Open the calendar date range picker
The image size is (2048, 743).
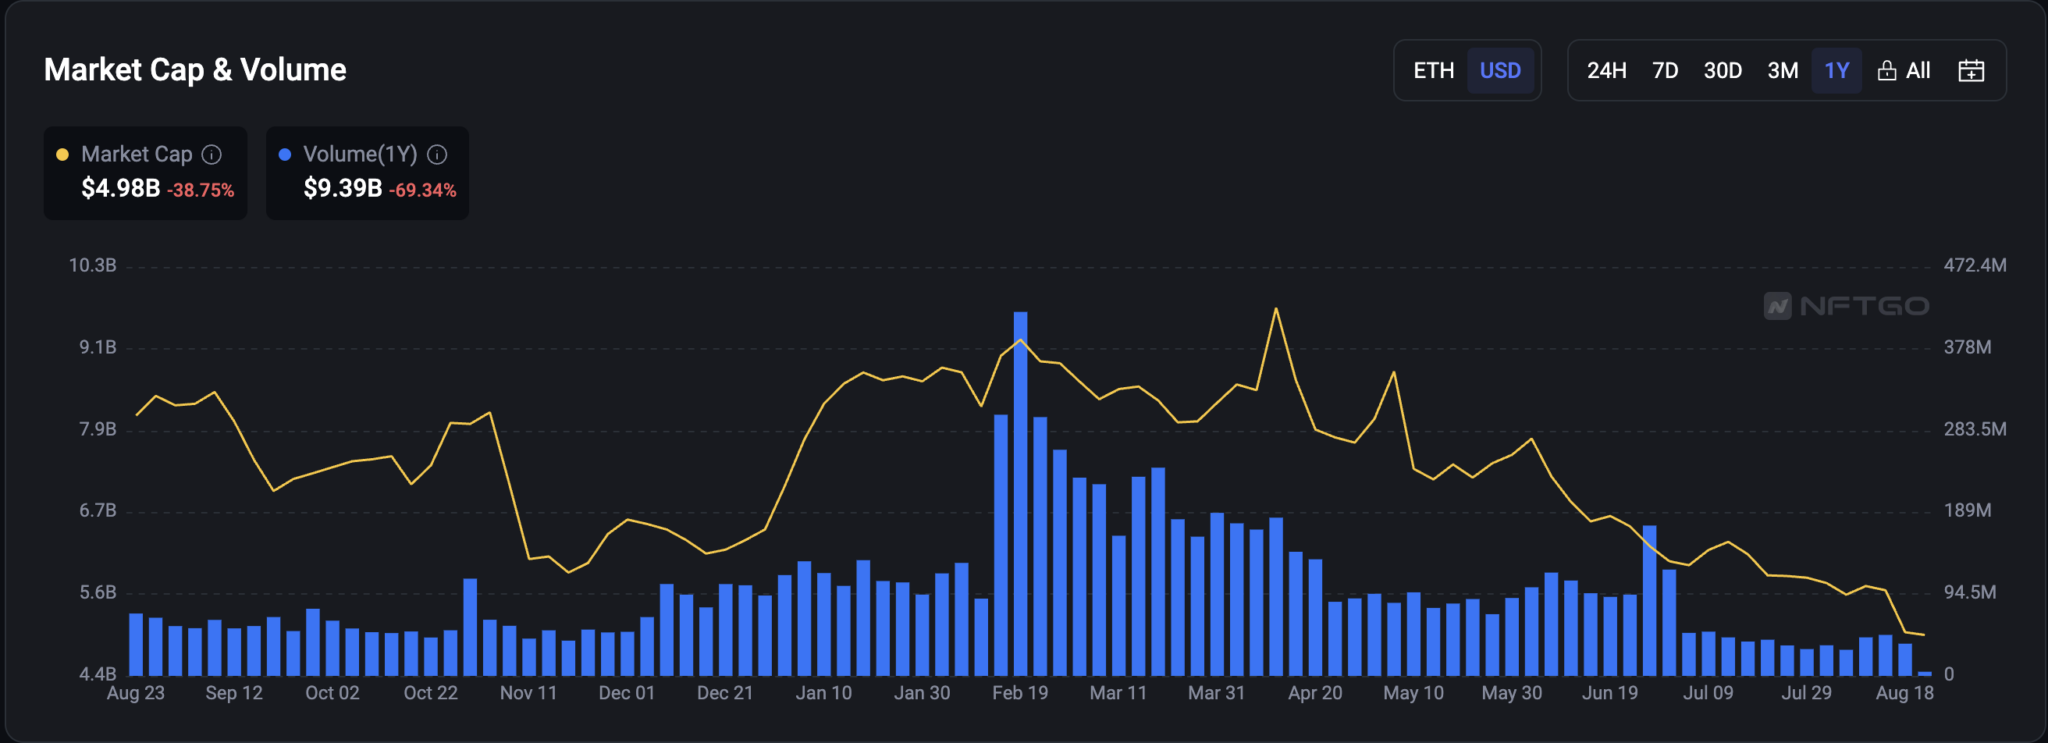click(1971, 71)
